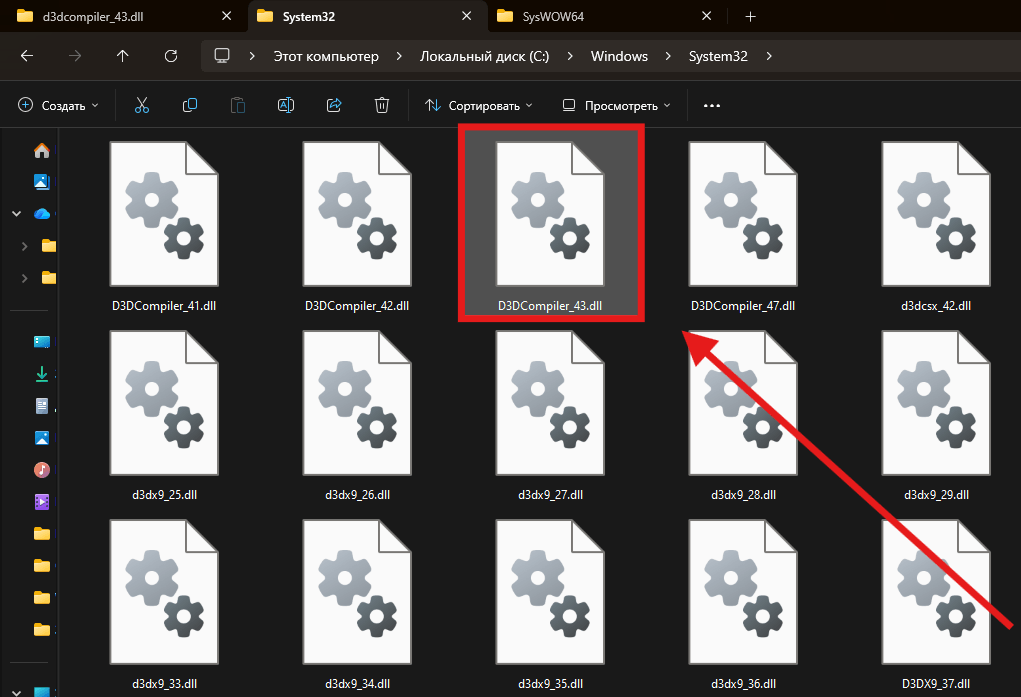The height and width of the screenshot is (697, 1021).
Task: Click the Copy icon in toolbar
Action: [189, 105]
